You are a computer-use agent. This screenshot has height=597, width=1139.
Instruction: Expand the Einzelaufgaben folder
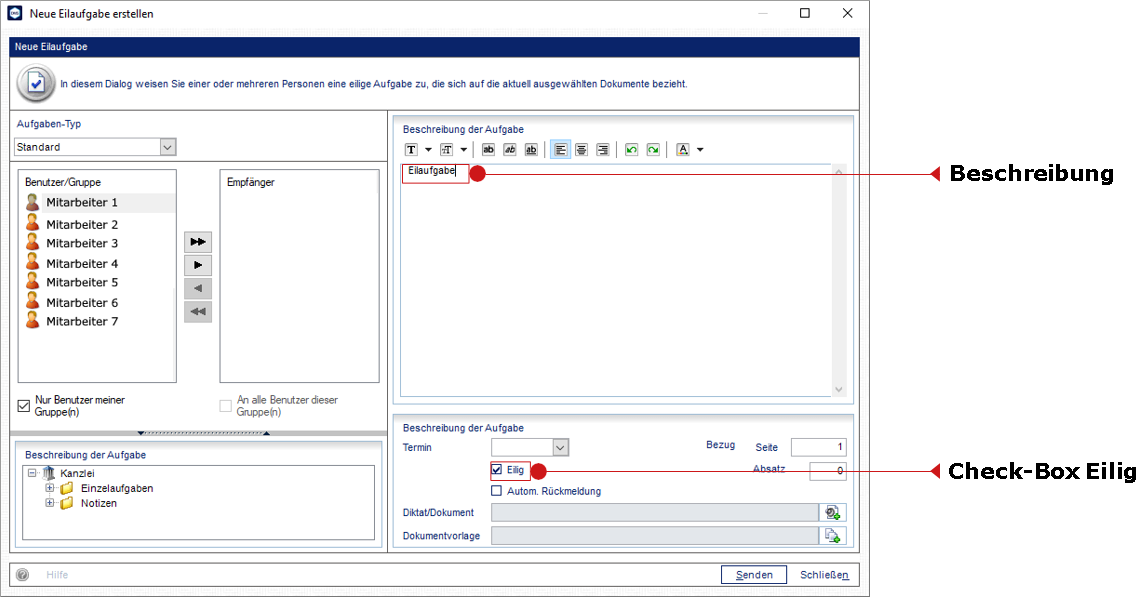tap(49, 488)
